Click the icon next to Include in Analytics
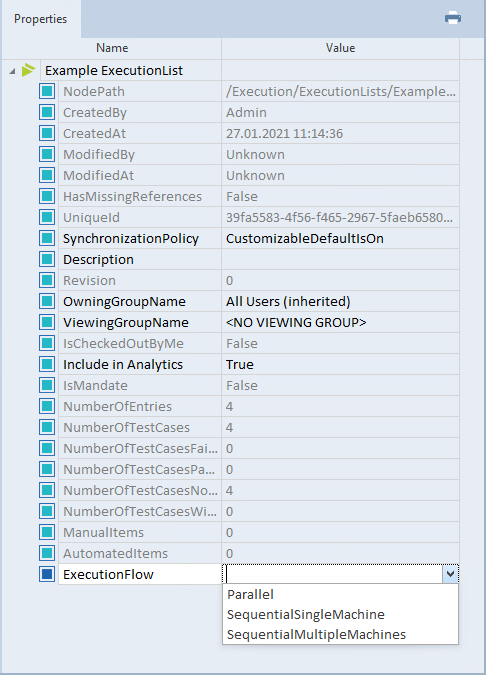 tap(47, 364)
